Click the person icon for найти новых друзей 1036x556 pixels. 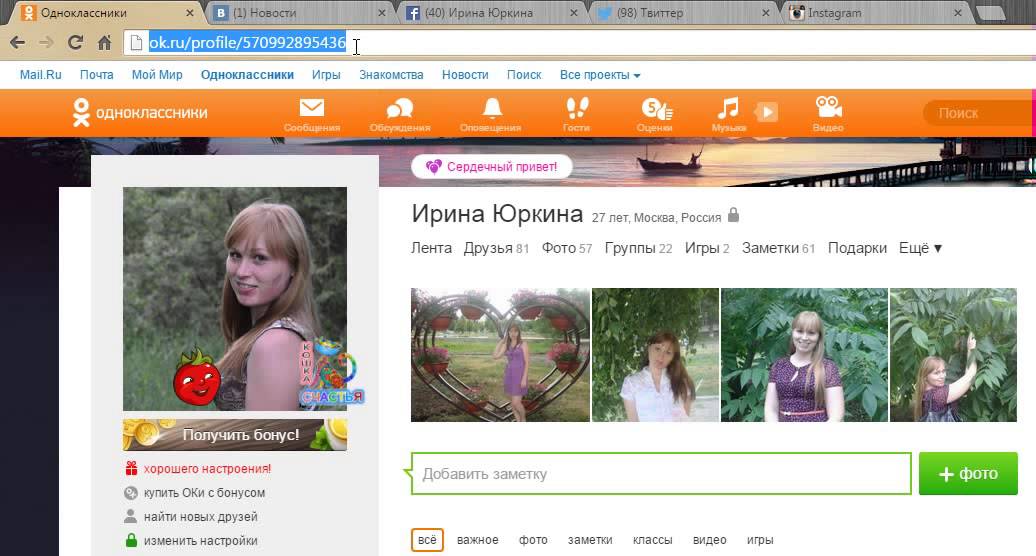point(131,516)
